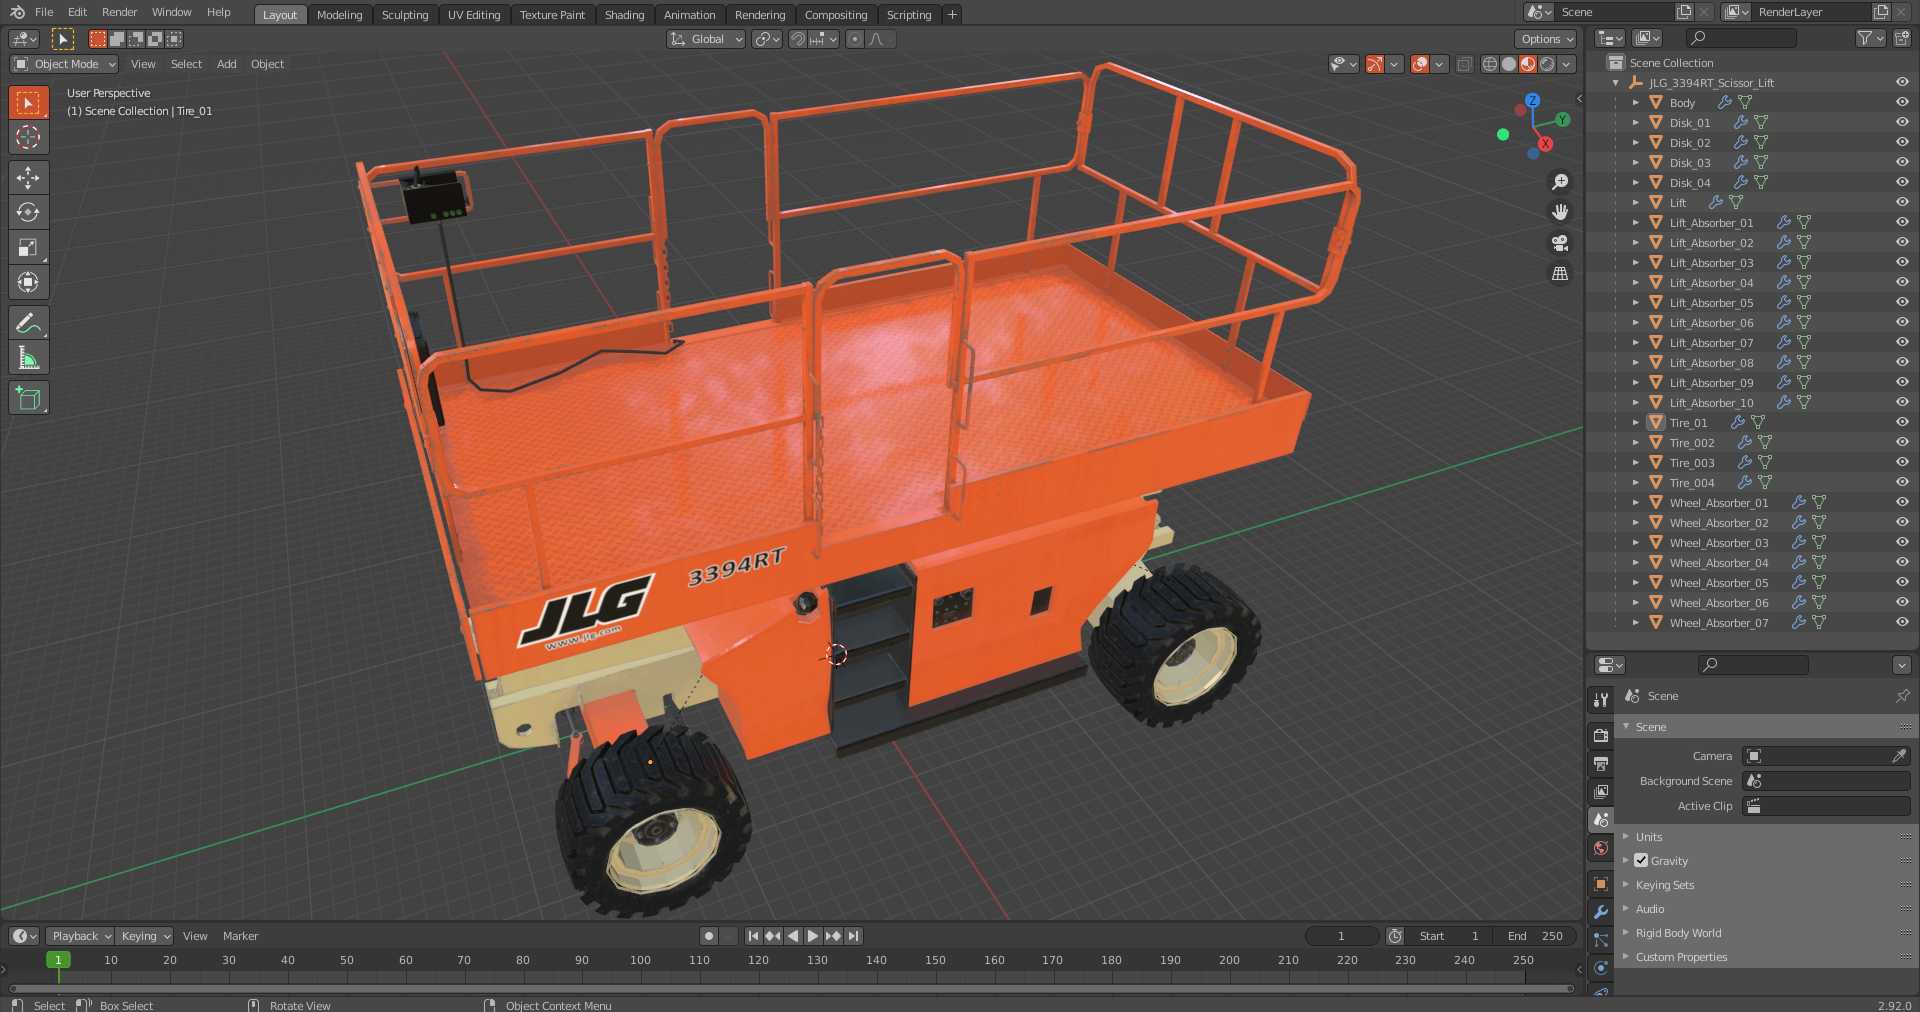Toggle auto keying record button
The width and height of the screenshot is (1920, 1012).
709,936
